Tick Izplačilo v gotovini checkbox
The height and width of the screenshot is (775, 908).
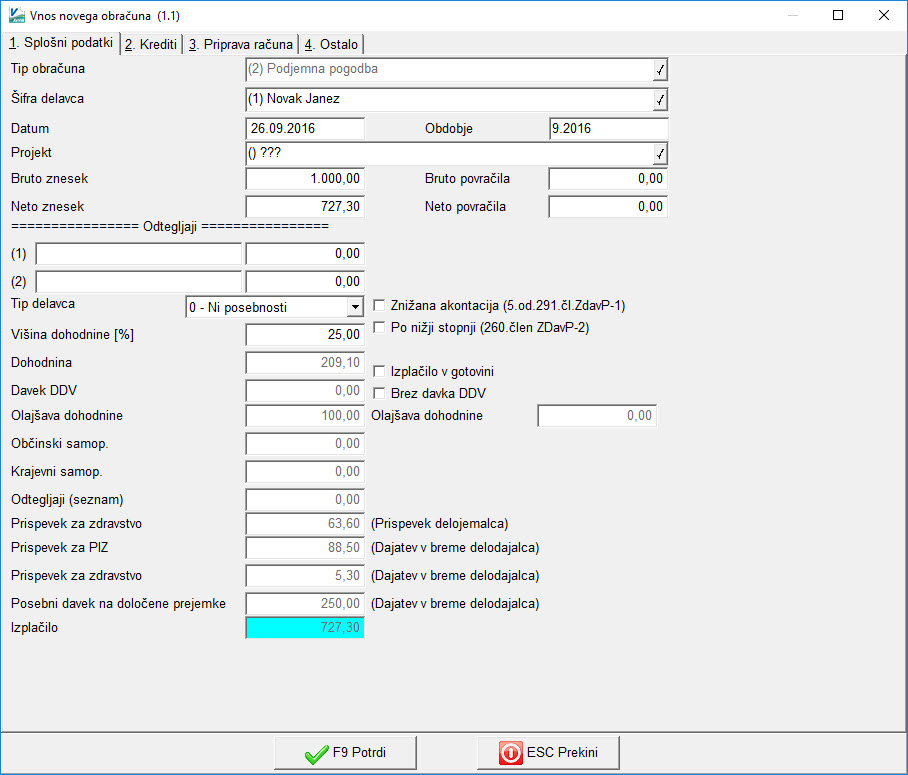click(x=379, y=371)
